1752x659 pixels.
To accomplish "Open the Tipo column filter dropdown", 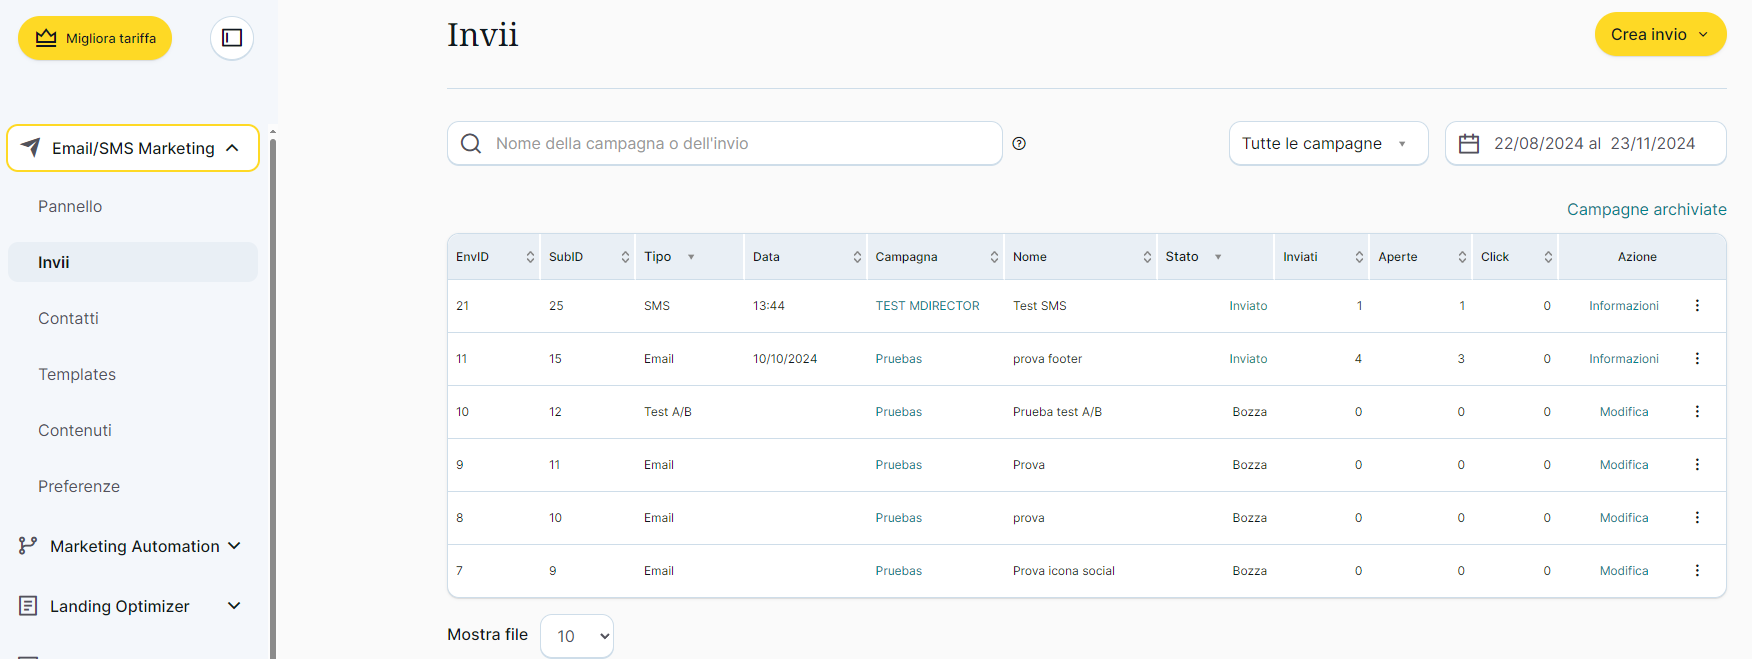I will (x=691, y=257).
